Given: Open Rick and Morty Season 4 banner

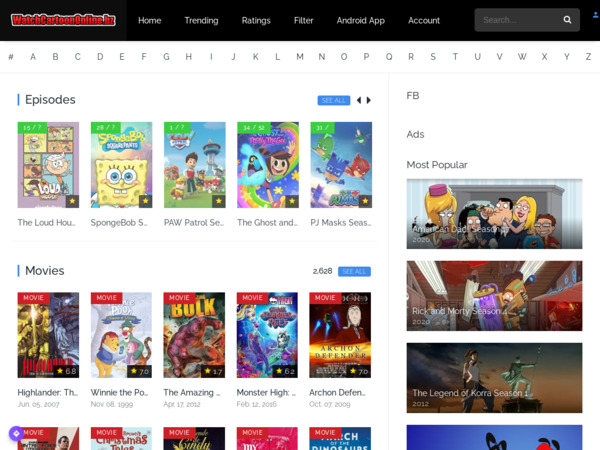Looking at the screenshot, I should (x=494, y=296).
